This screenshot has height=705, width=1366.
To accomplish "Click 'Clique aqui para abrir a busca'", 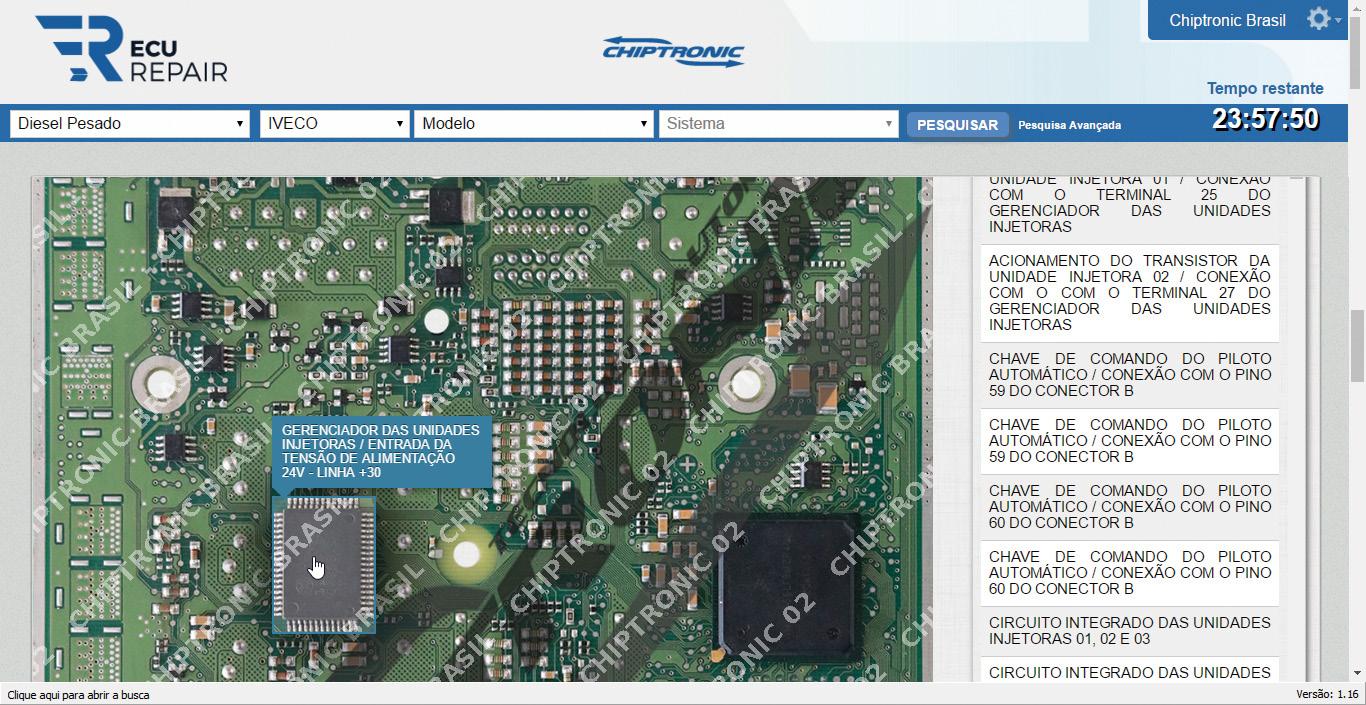I will point(78,694).
